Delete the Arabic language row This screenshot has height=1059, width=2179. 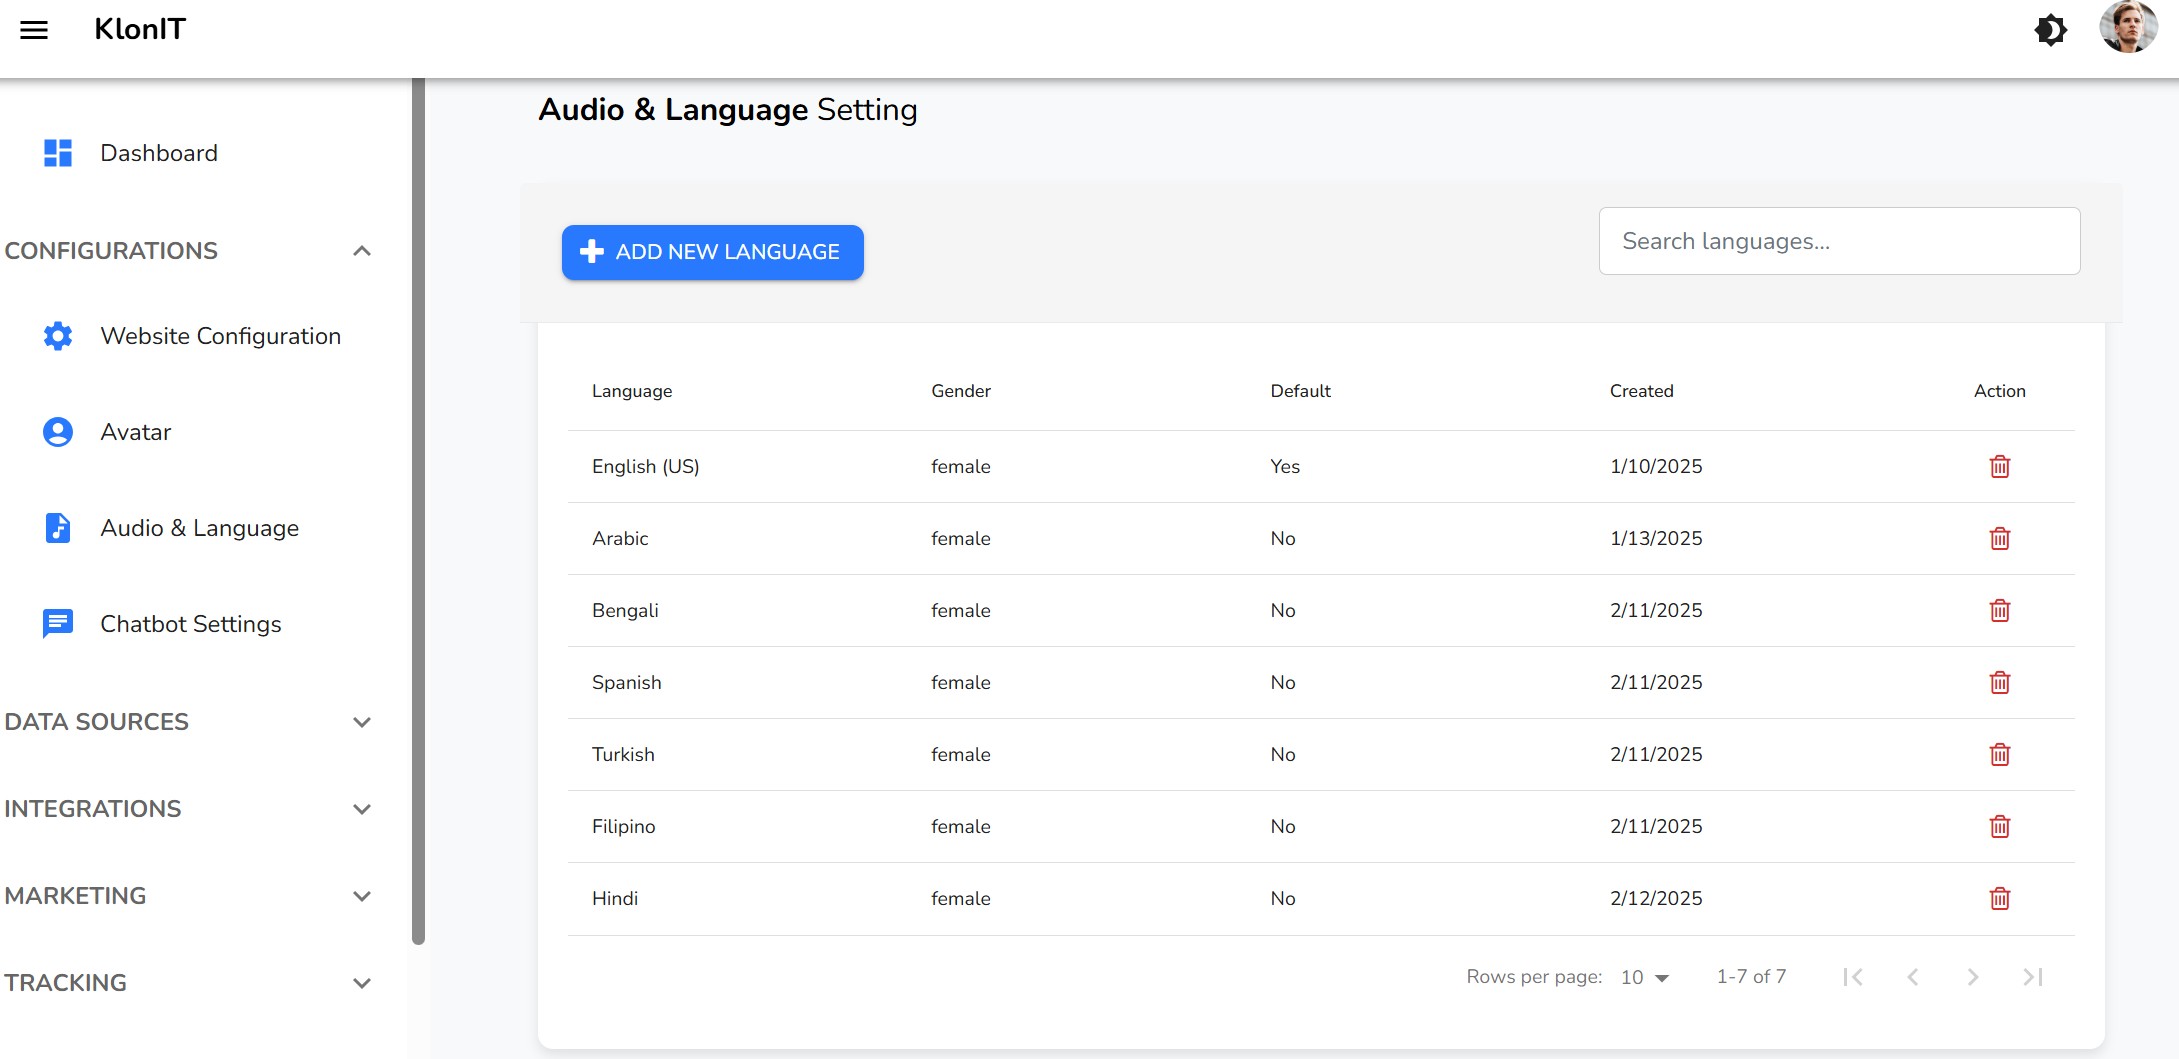click(x=1999, y=539)
